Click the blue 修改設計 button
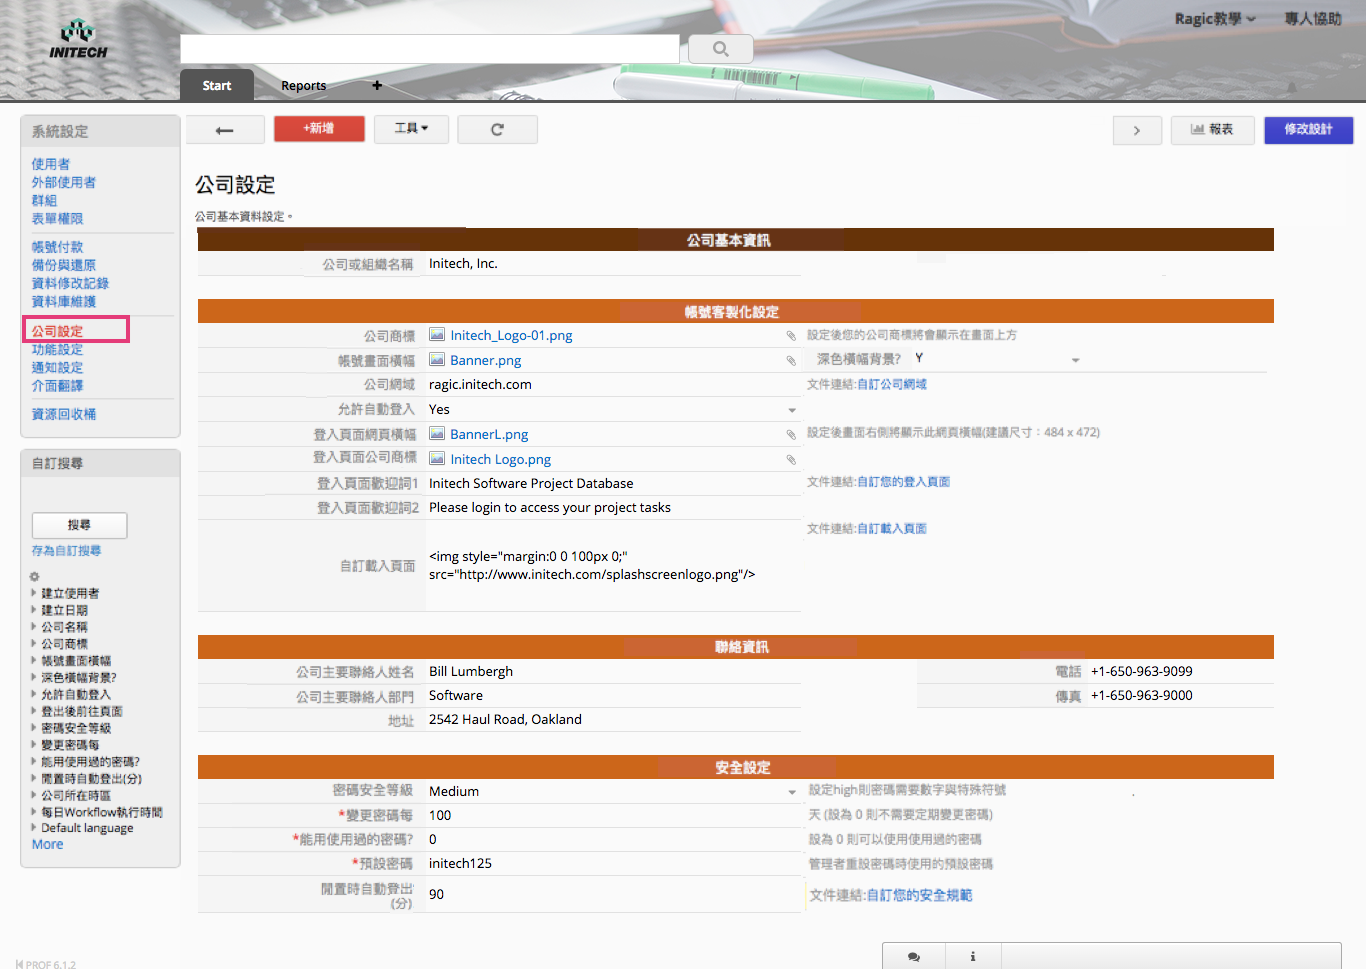 (1308, 130)
